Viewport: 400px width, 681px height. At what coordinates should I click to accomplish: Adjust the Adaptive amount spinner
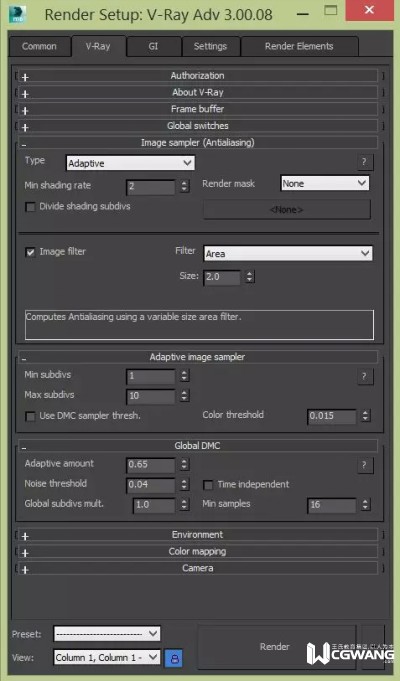pyautogui.click(x=185, y=465)
